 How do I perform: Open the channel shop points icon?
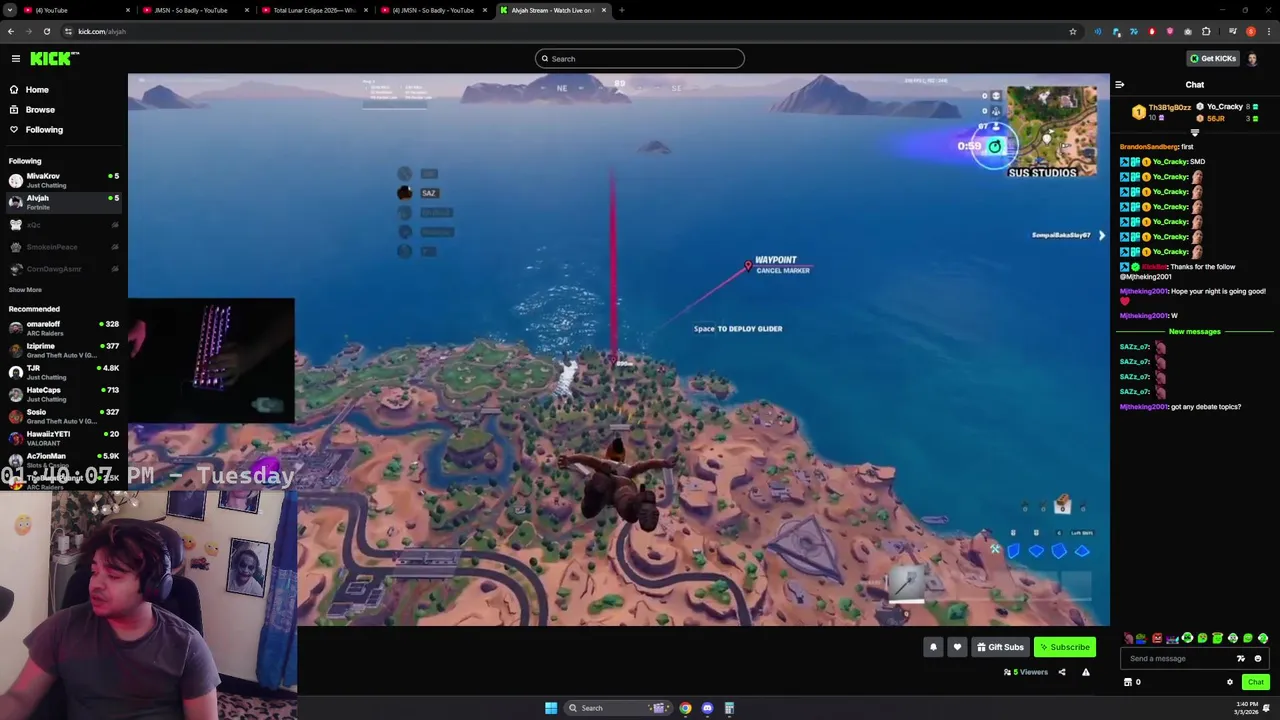click(1128, 682)
